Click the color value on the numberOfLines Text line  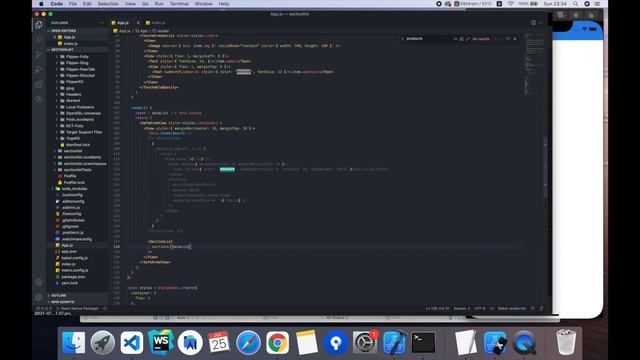coord(244,72)
